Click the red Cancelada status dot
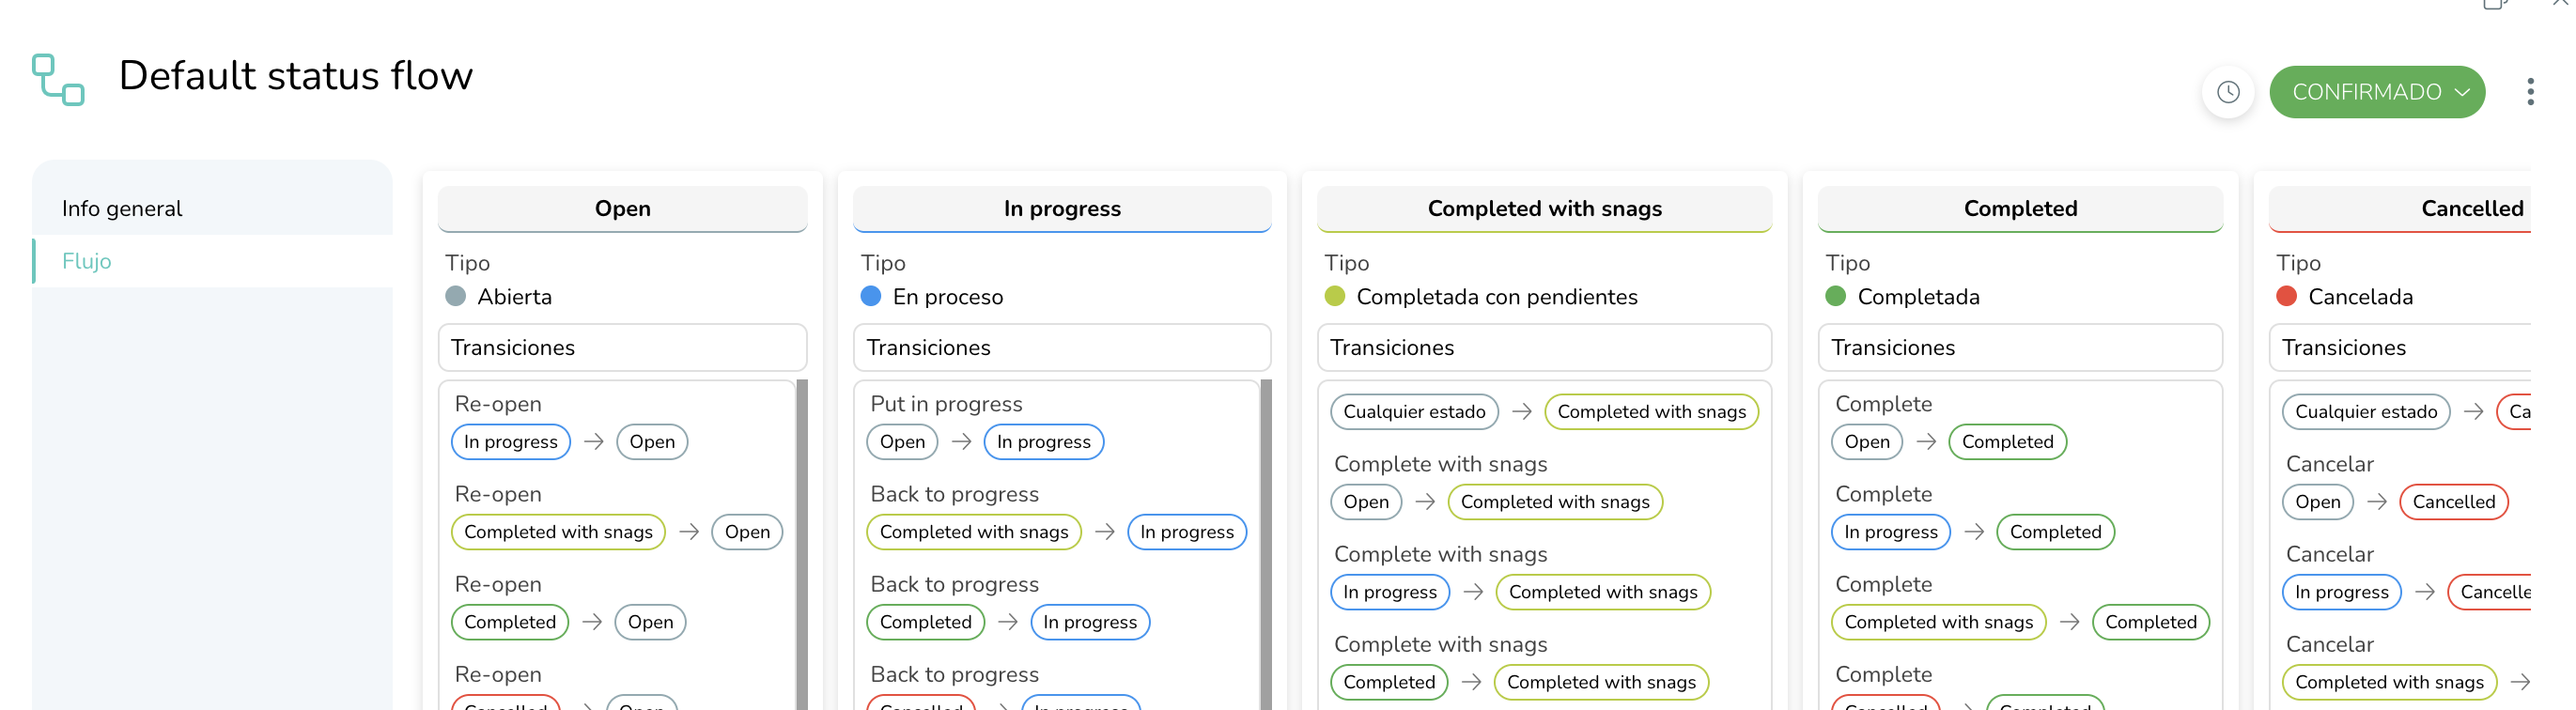 click(x=2285, y=296)
